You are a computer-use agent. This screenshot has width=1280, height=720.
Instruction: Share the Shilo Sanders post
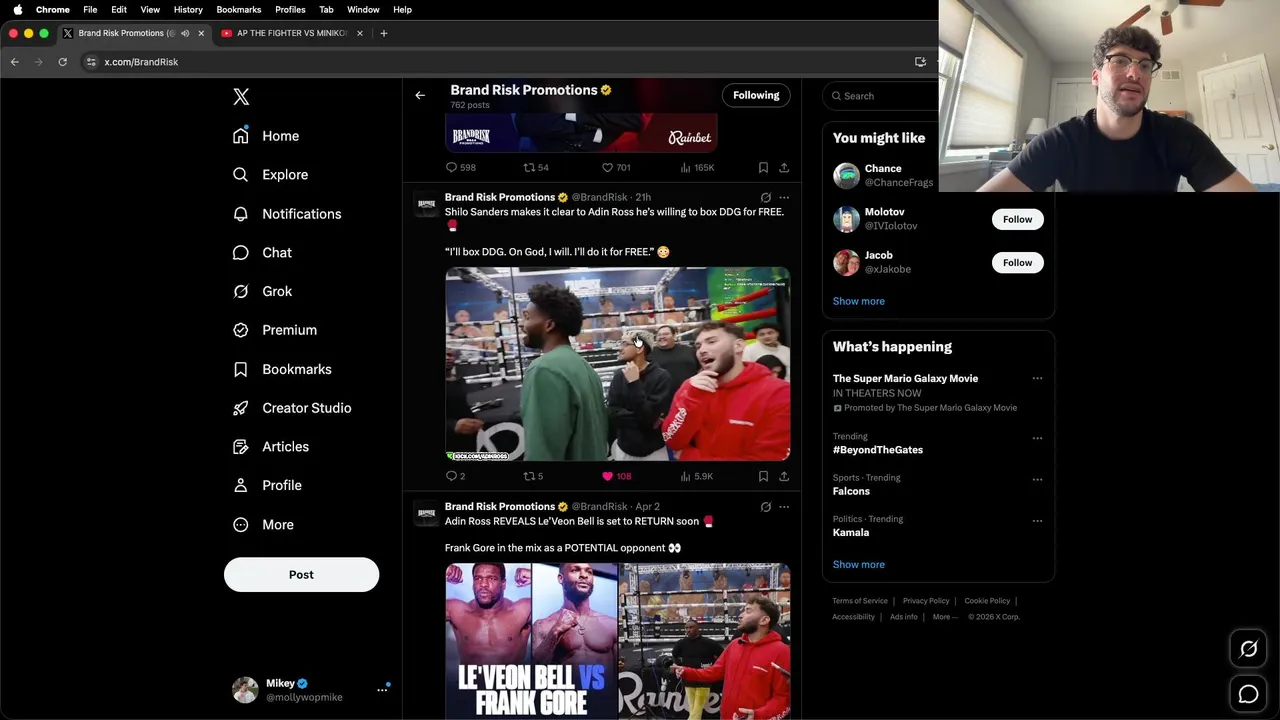point(784,477)
